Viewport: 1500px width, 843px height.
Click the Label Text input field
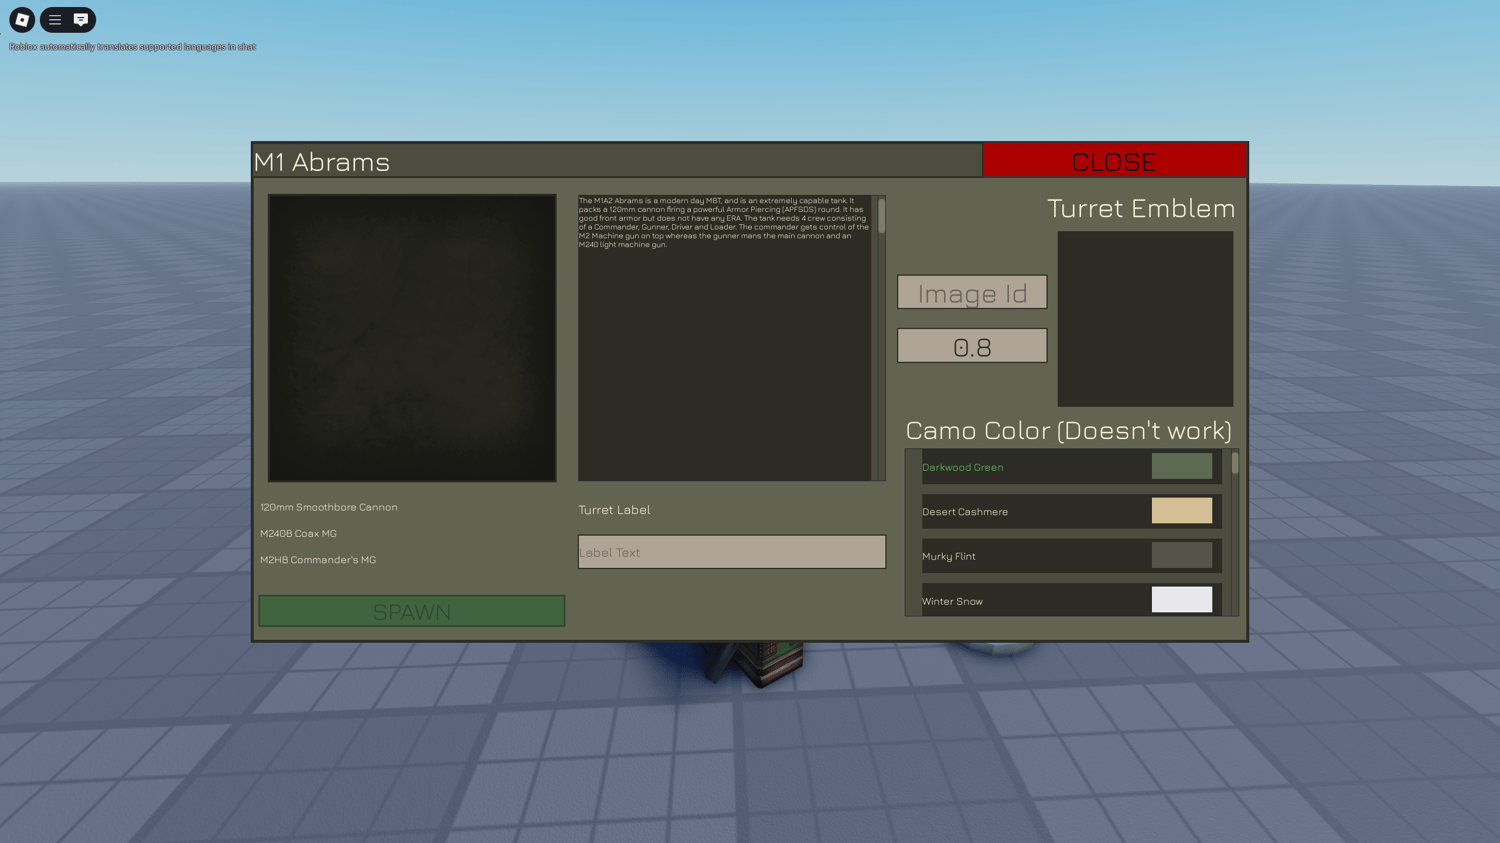[x=732, y=552]
